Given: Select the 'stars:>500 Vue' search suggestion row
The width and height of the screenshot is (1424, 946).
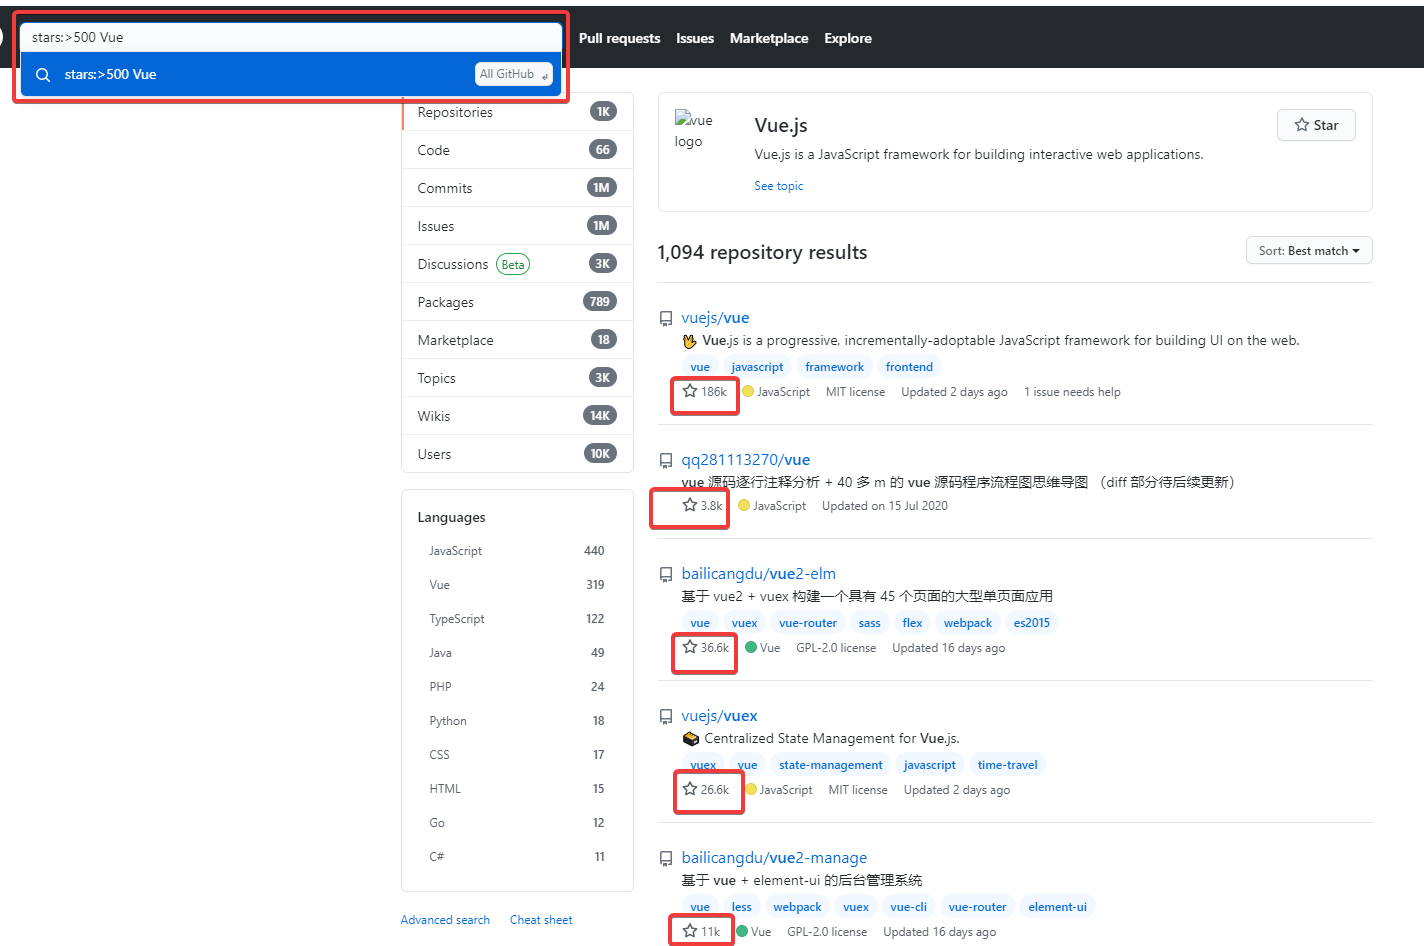Looking at the screenshot, I should point(291,74).
